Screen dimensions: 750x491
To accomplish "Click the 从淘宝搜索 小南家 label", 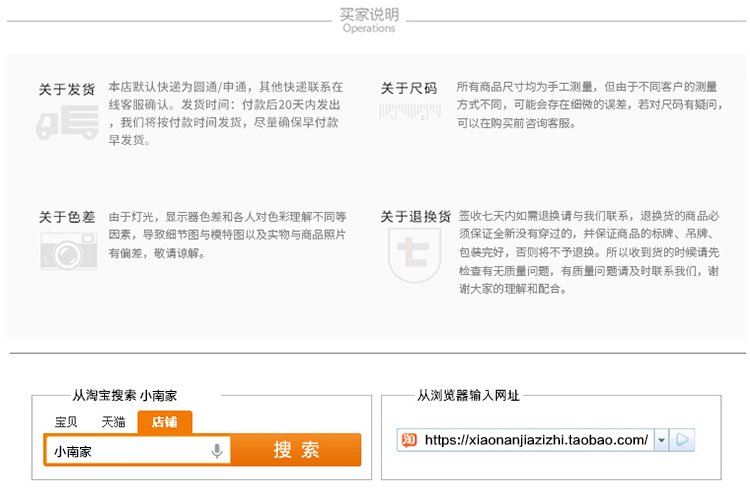I will click(131, 396).
